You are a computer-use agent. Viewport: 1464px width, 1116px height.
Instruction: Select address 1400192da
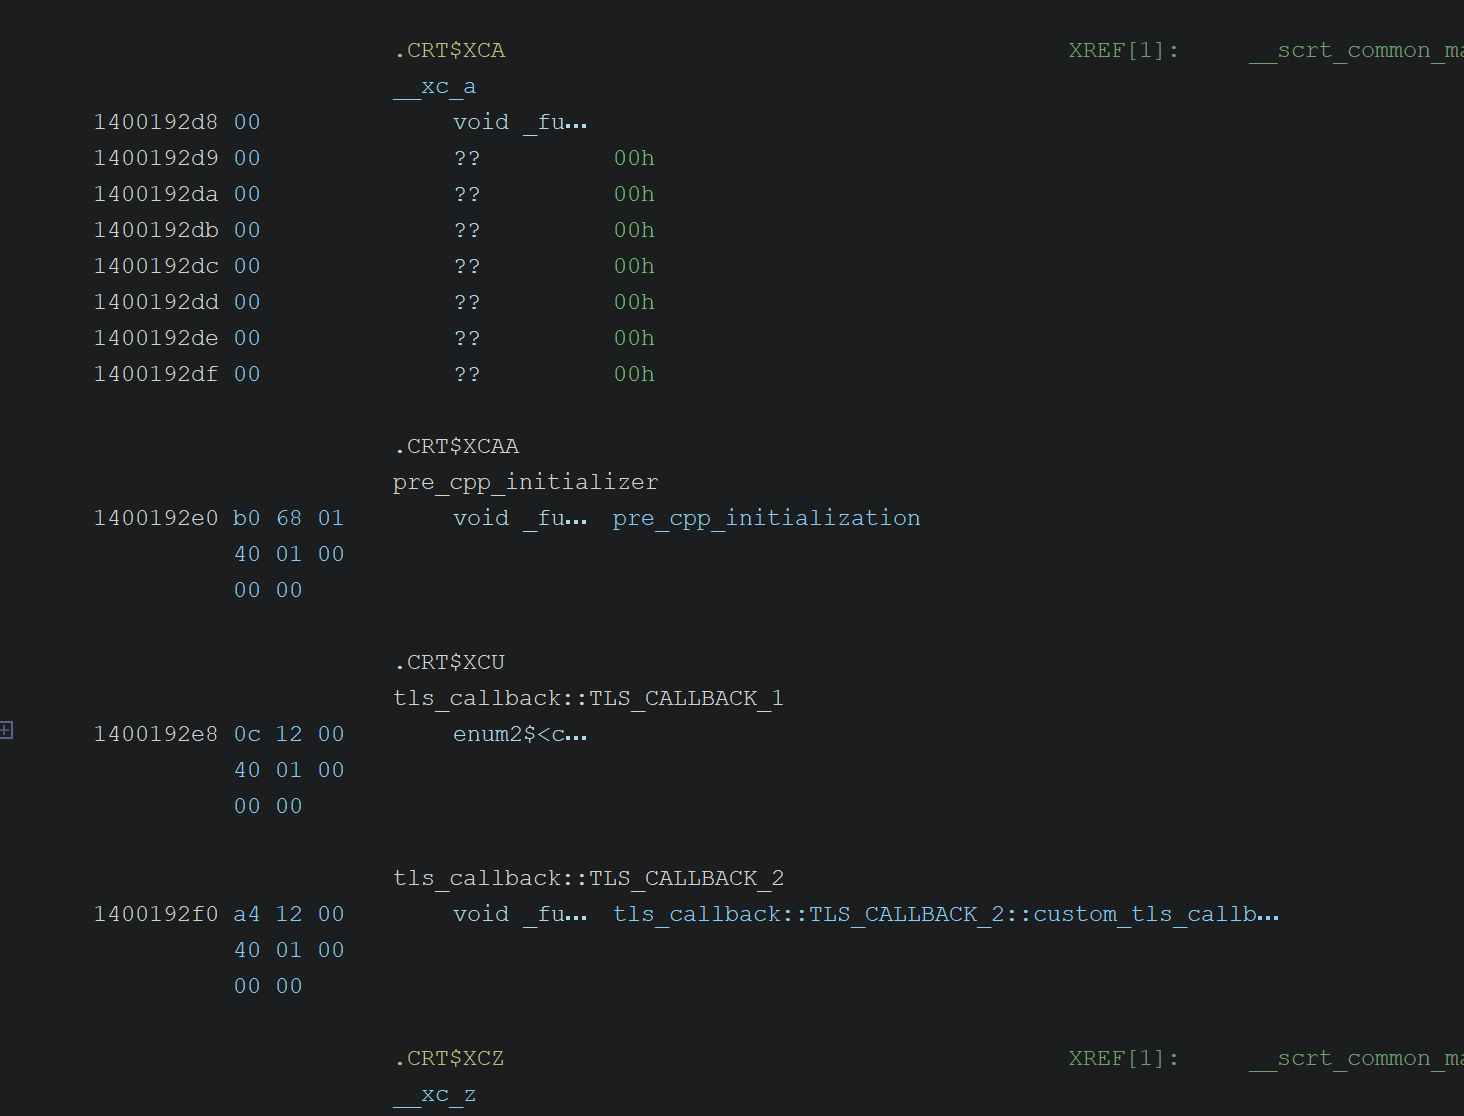tap(156, 194)
